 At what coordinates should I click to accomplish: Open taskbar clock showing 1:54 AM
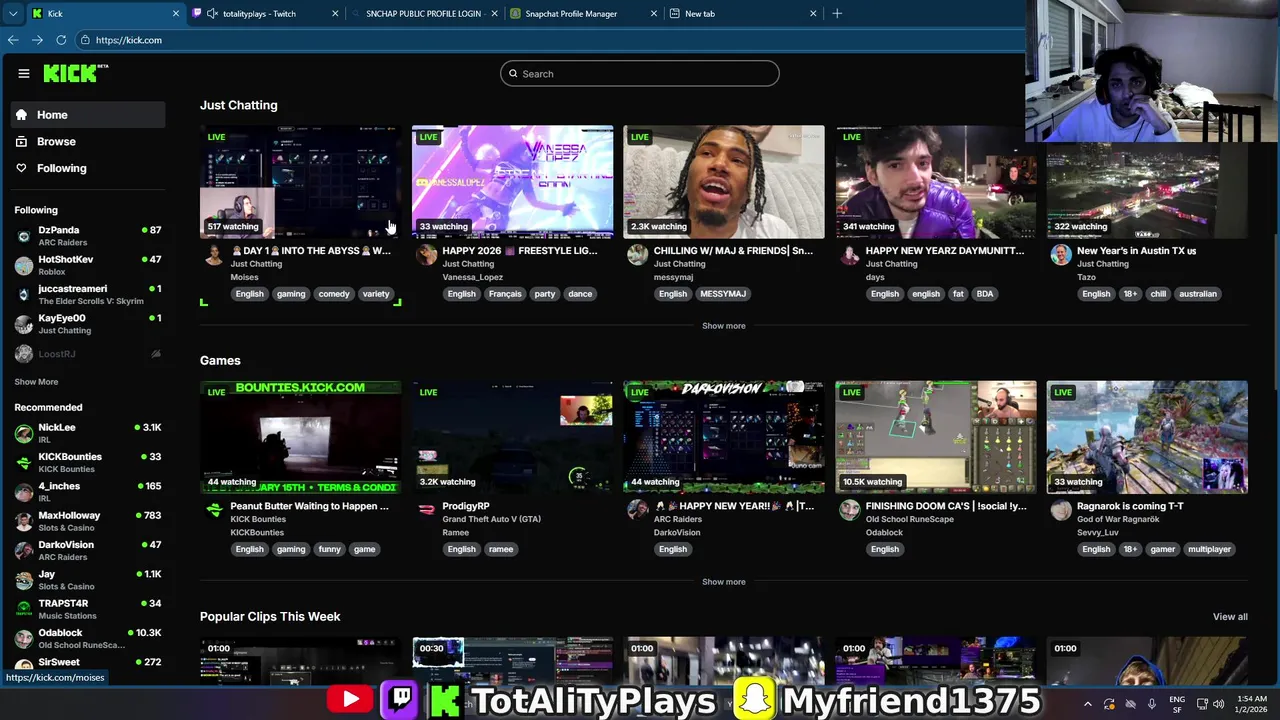(x=1253, y=703)
